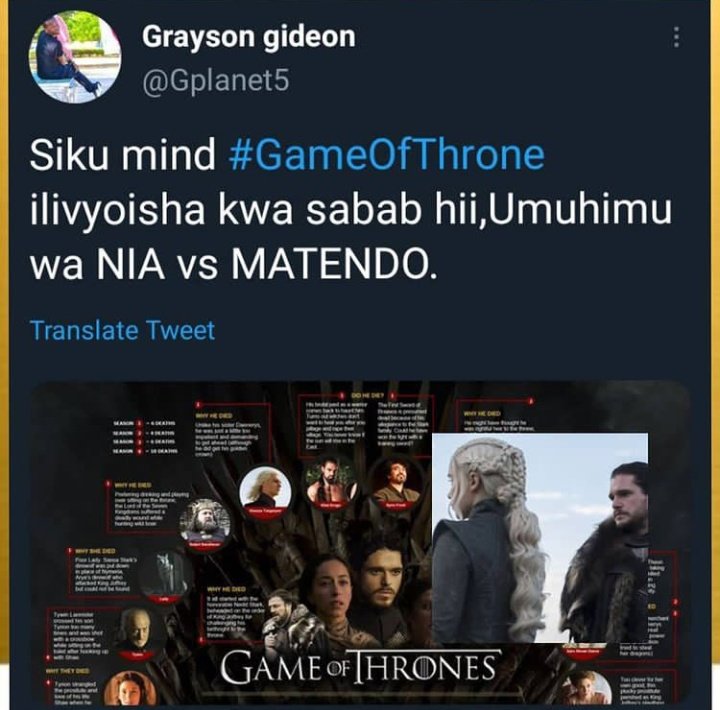Tap the WHY SHE DIED text box

(102, 570)
